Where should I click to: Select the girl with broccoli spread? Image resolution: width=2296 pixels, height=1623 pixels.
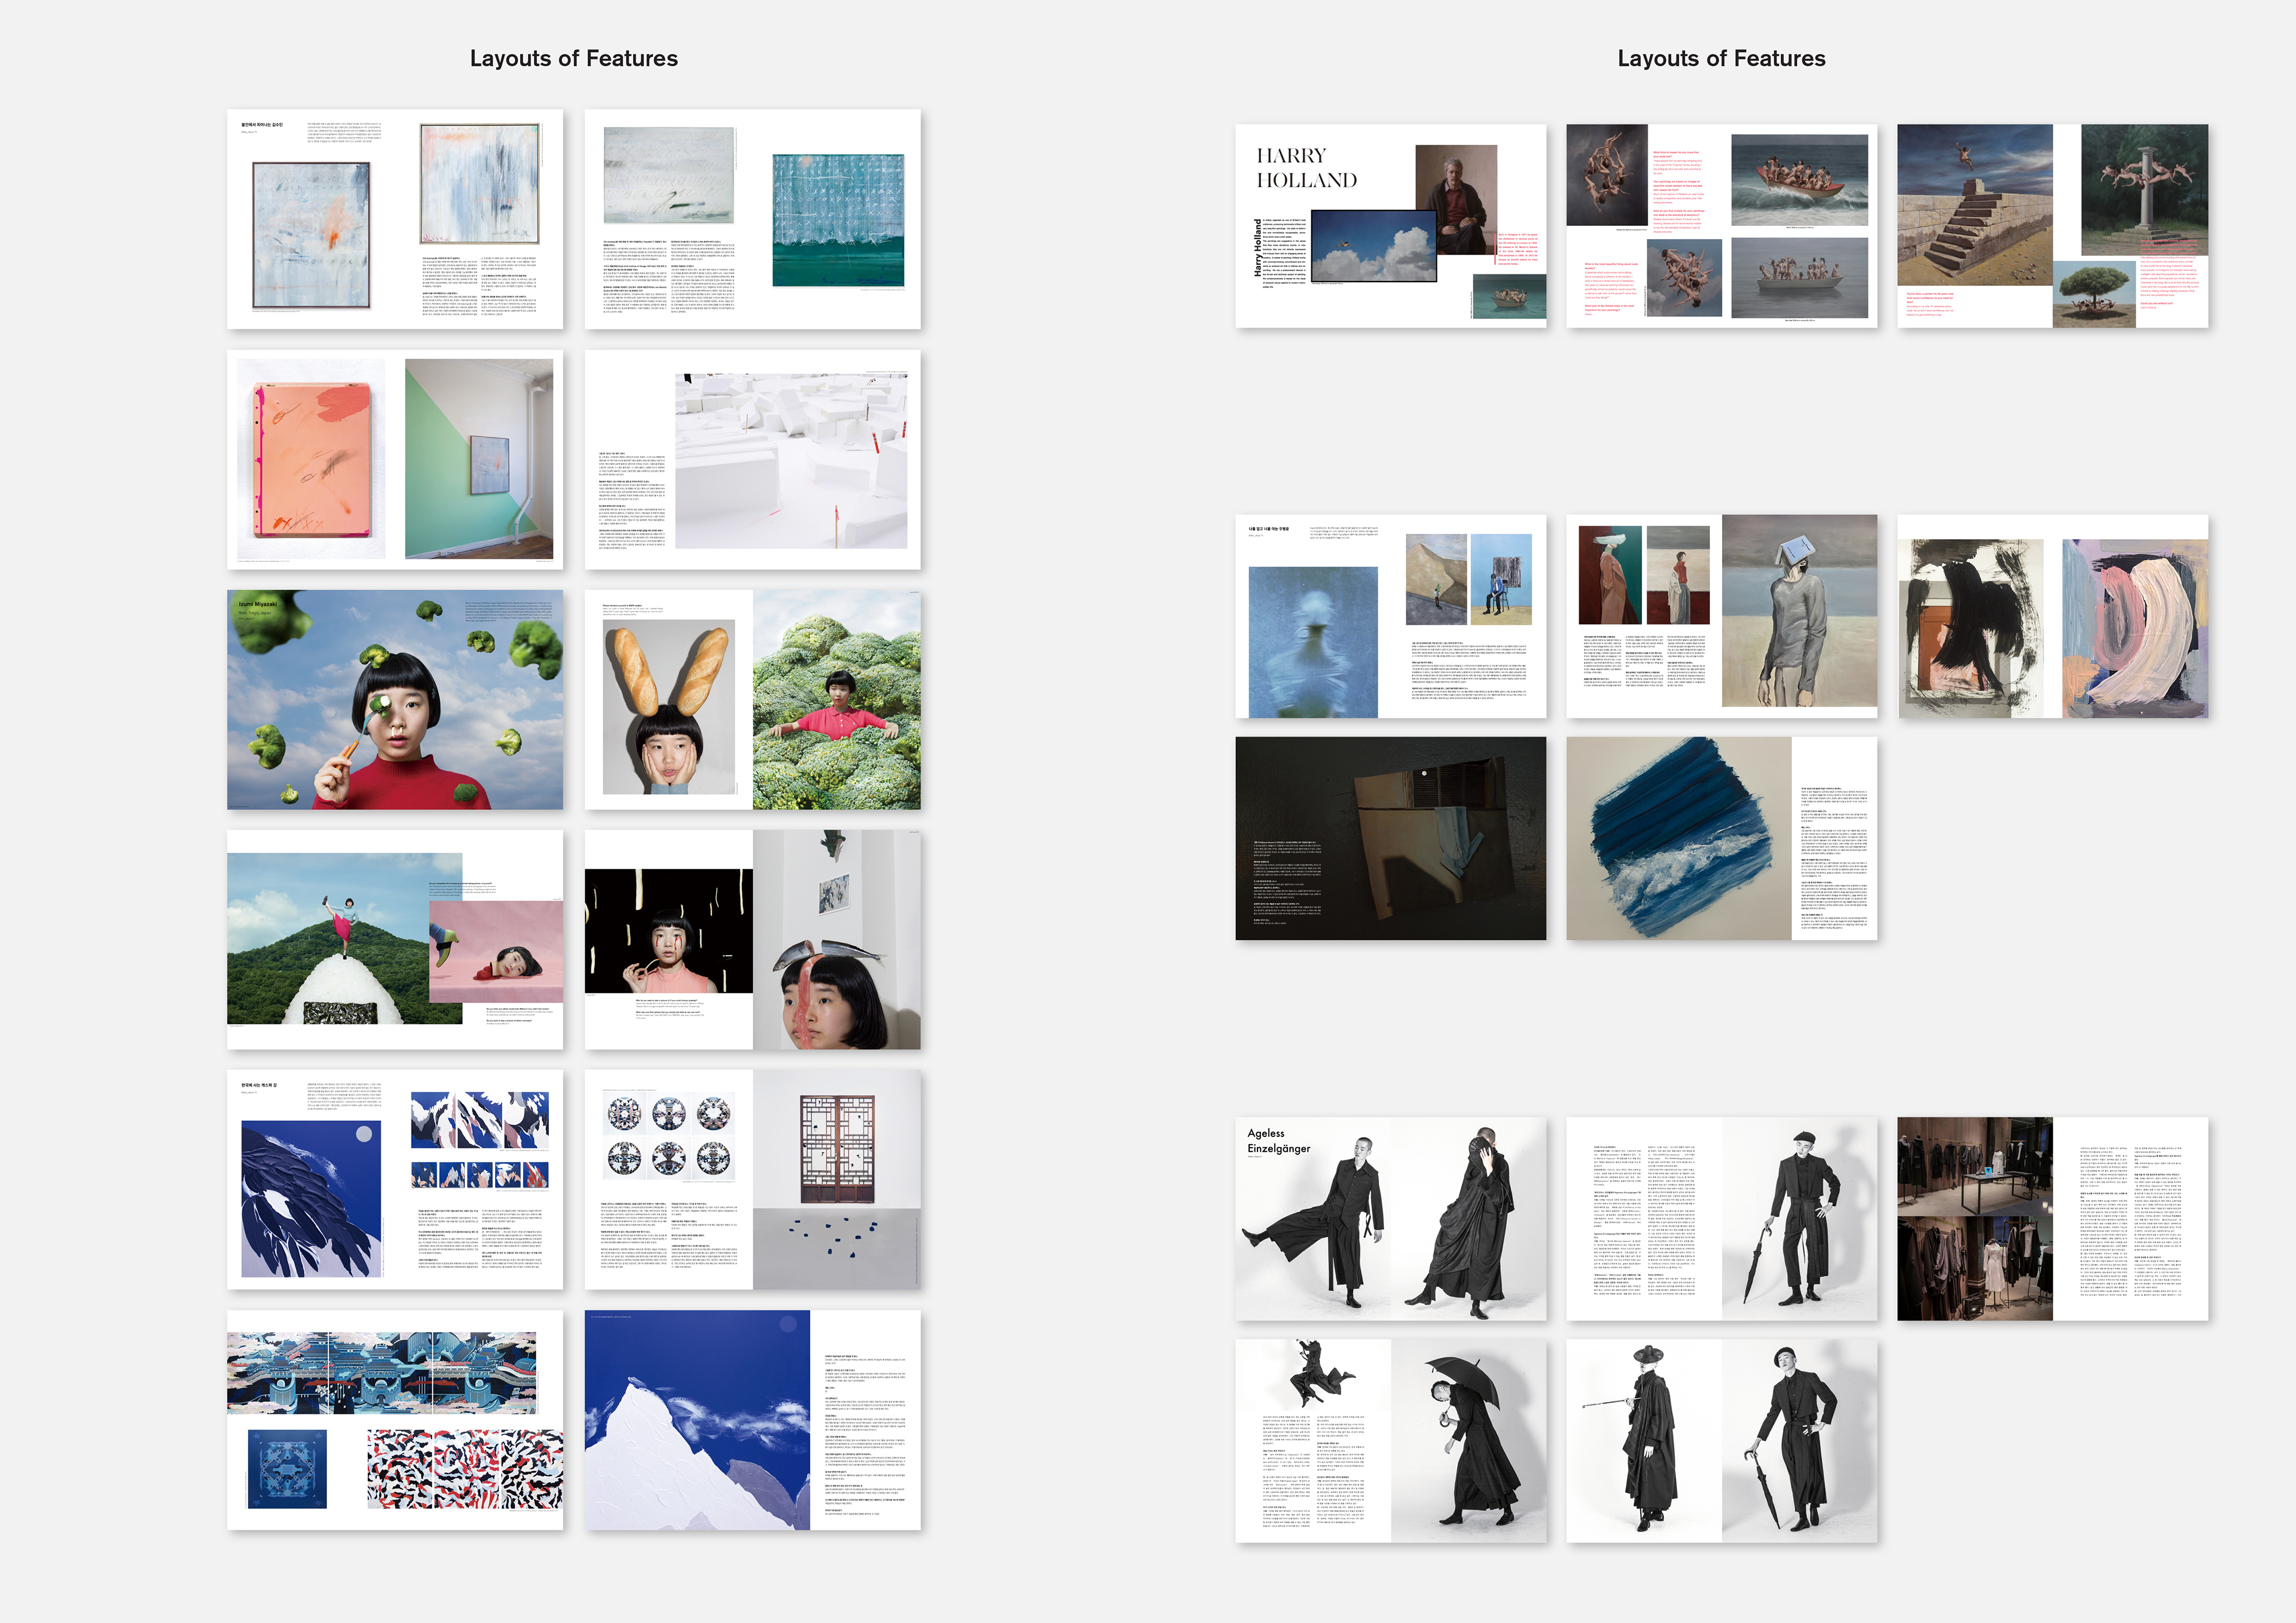394,699
